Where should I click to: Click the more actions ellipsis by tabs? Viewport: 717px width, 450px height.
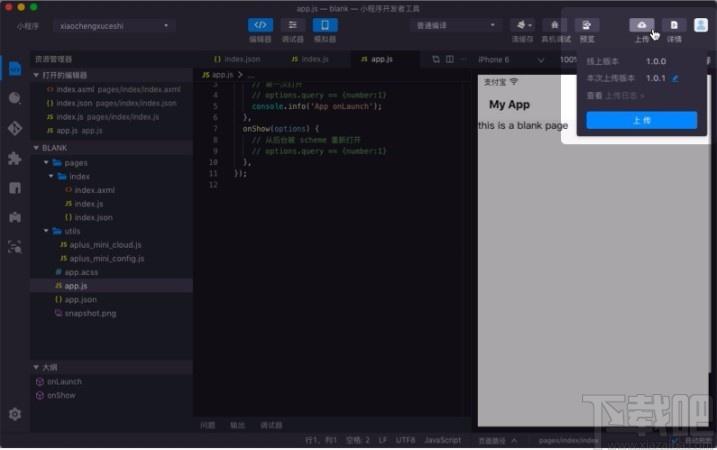coord(464,59)
